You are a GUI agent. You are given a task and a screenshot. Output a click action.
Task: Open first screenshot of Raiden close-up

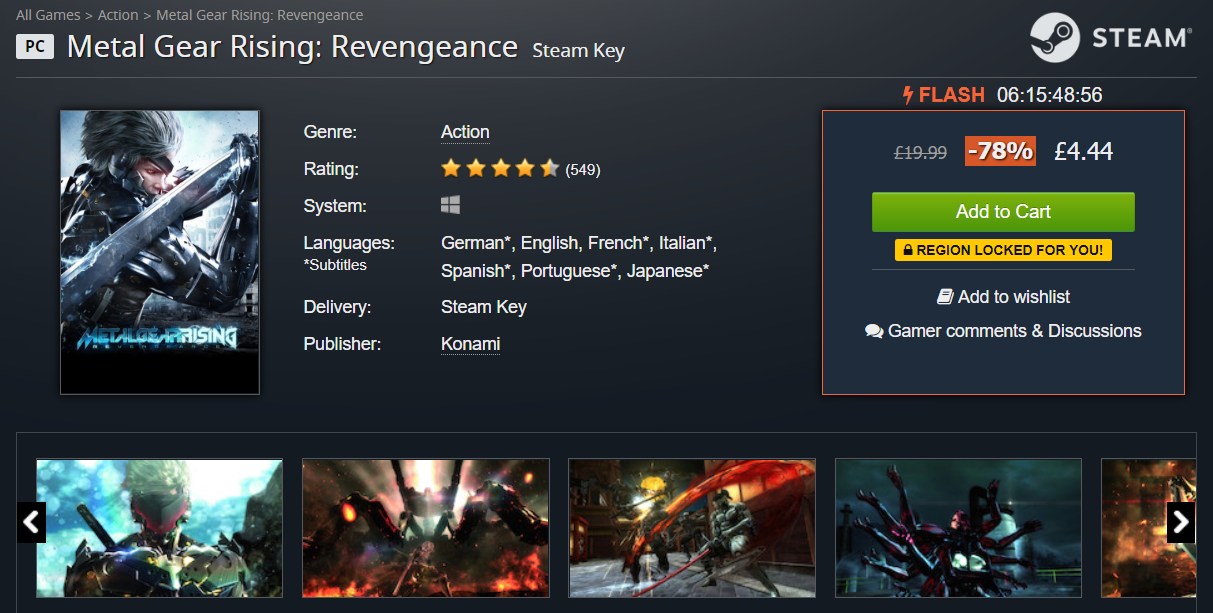160,528
